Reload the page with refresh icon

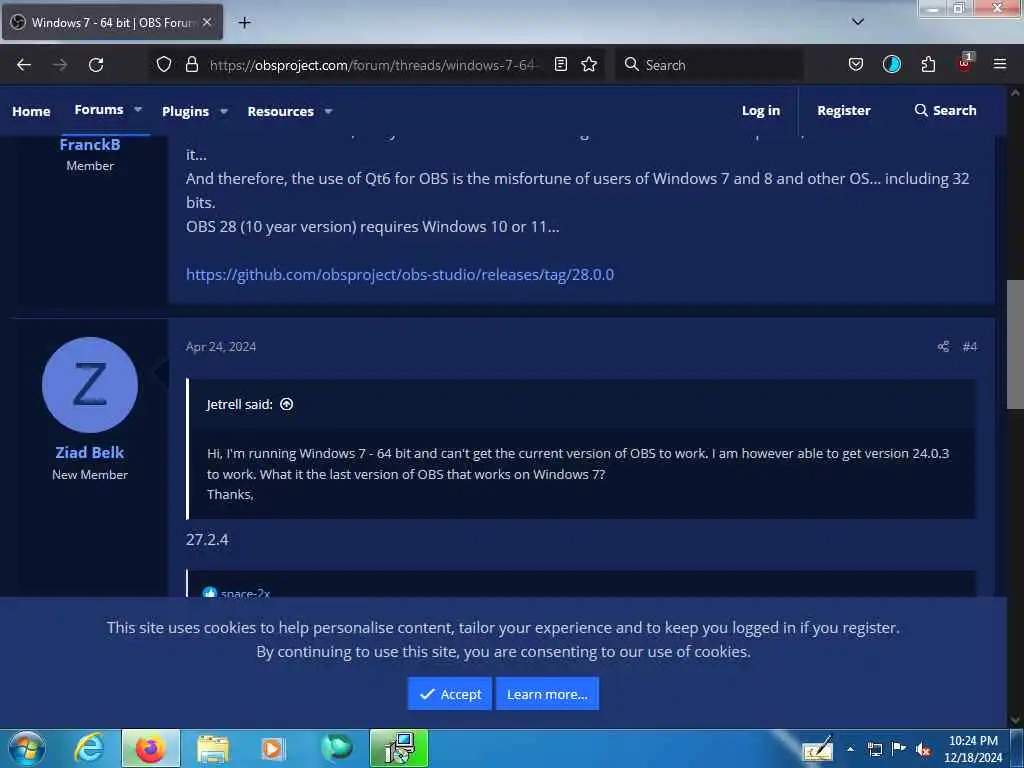click(x=96, y=65)
